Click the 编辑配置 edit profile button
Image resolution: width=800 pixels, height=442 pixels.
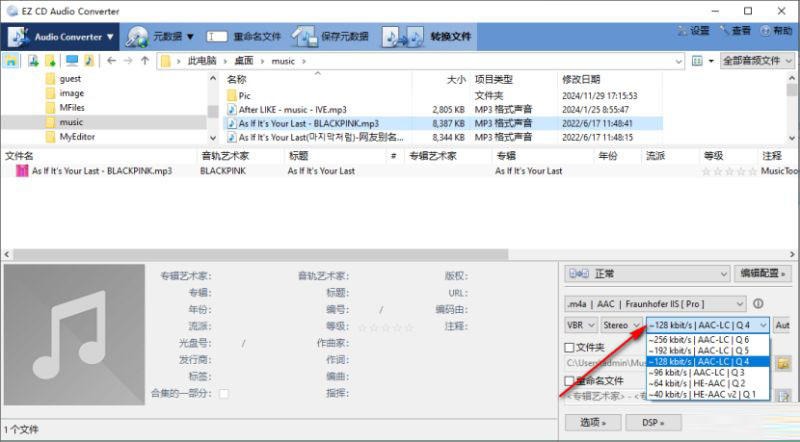pos(762,274)
